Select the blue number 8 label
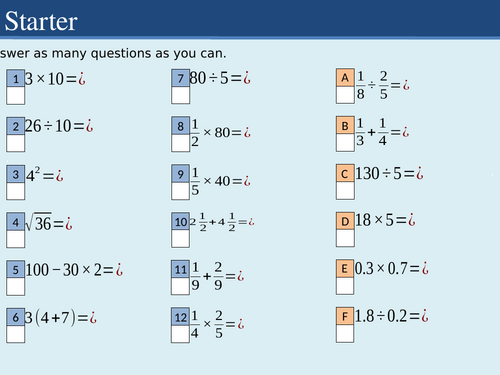Viewport: 500px width, 375px height. [181, 126]
